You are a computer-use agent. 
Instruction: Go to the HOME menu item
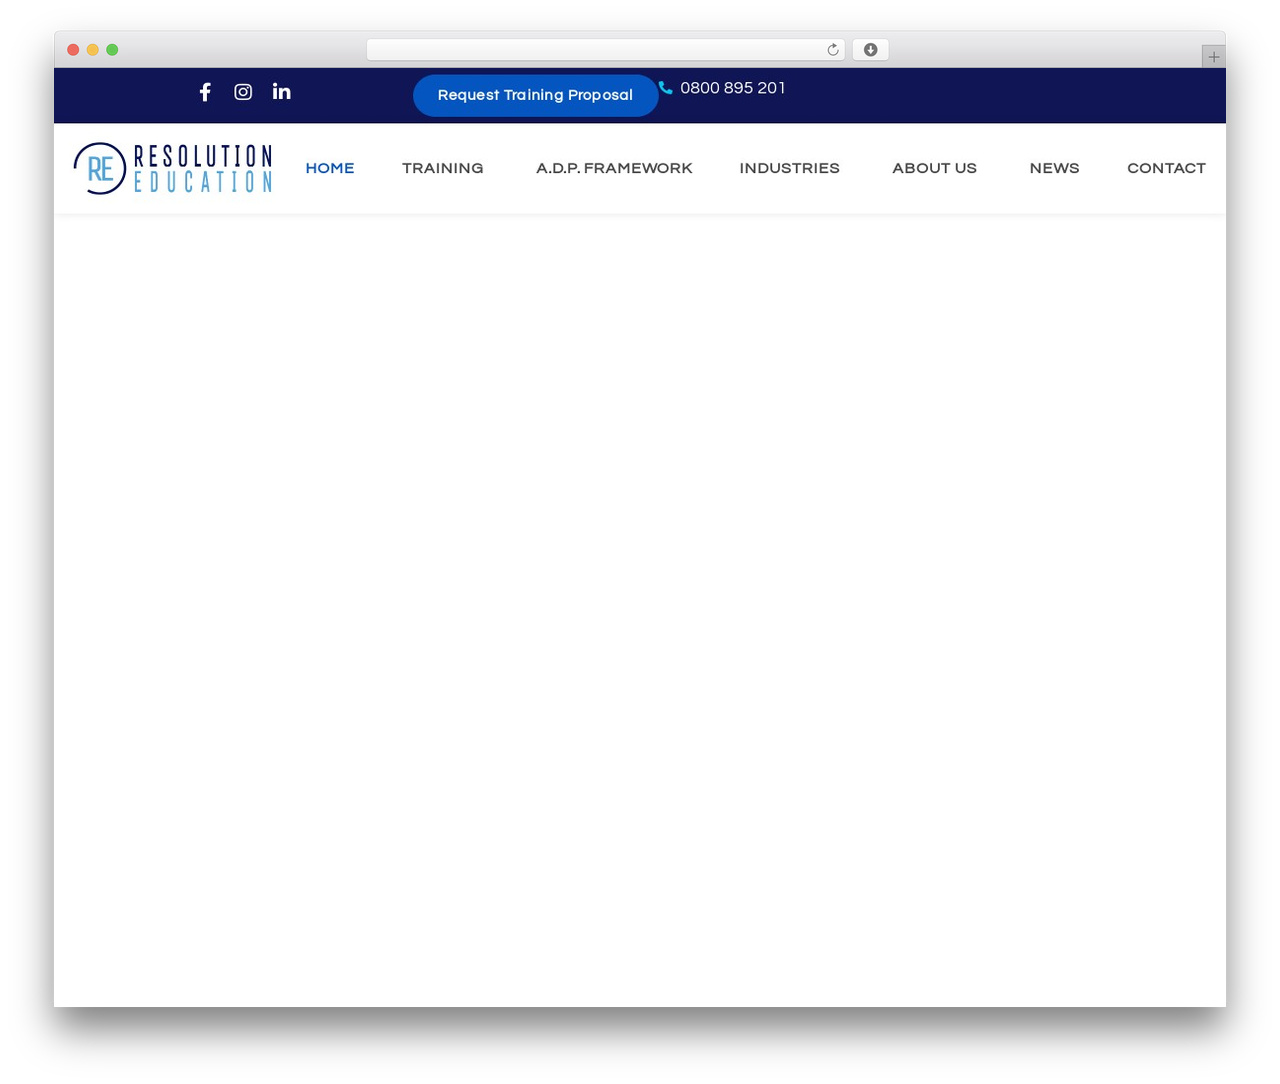(x=330, y=168)
